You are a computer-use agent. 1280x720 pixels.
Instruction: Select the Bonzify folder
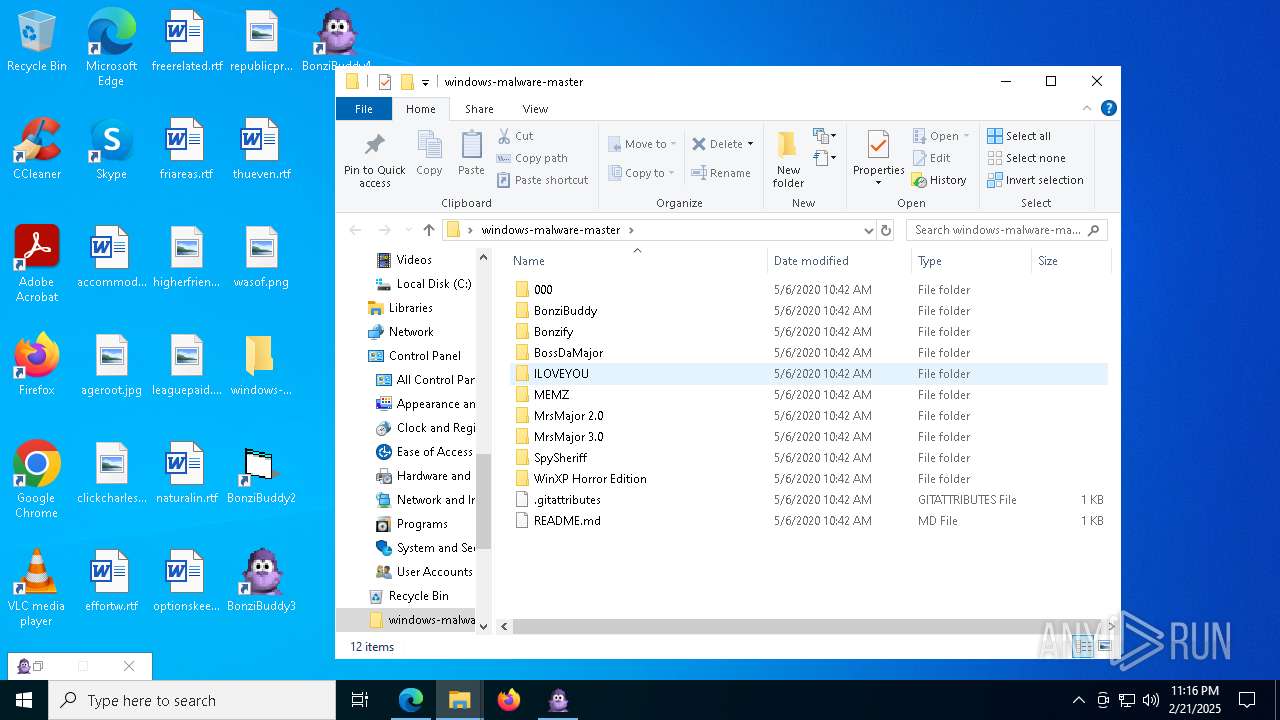(x=553, y=331)
